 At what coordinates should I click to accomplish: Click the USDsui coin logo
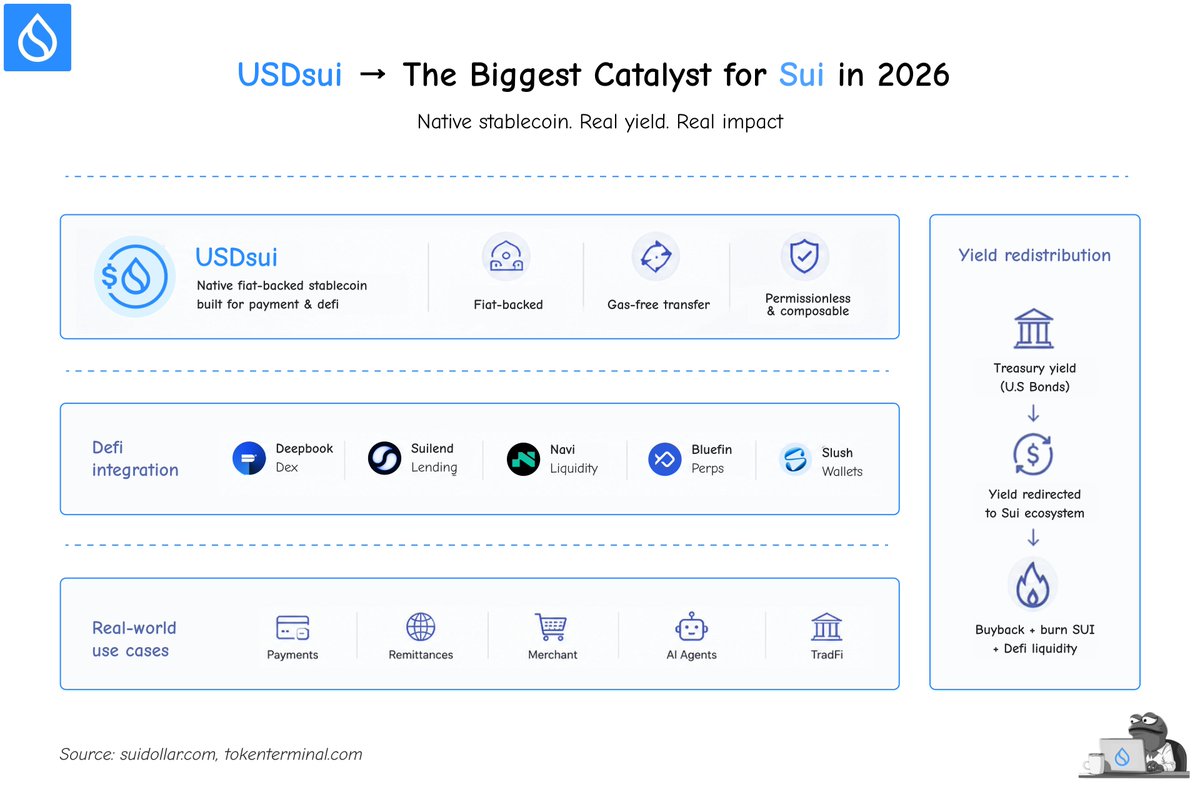[134, 276]
